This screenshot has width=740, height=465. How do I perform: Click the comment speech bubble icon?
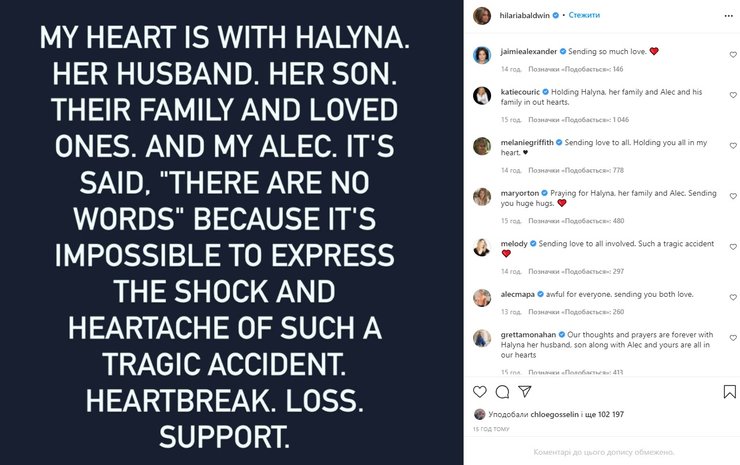click(x=502, y=392)
